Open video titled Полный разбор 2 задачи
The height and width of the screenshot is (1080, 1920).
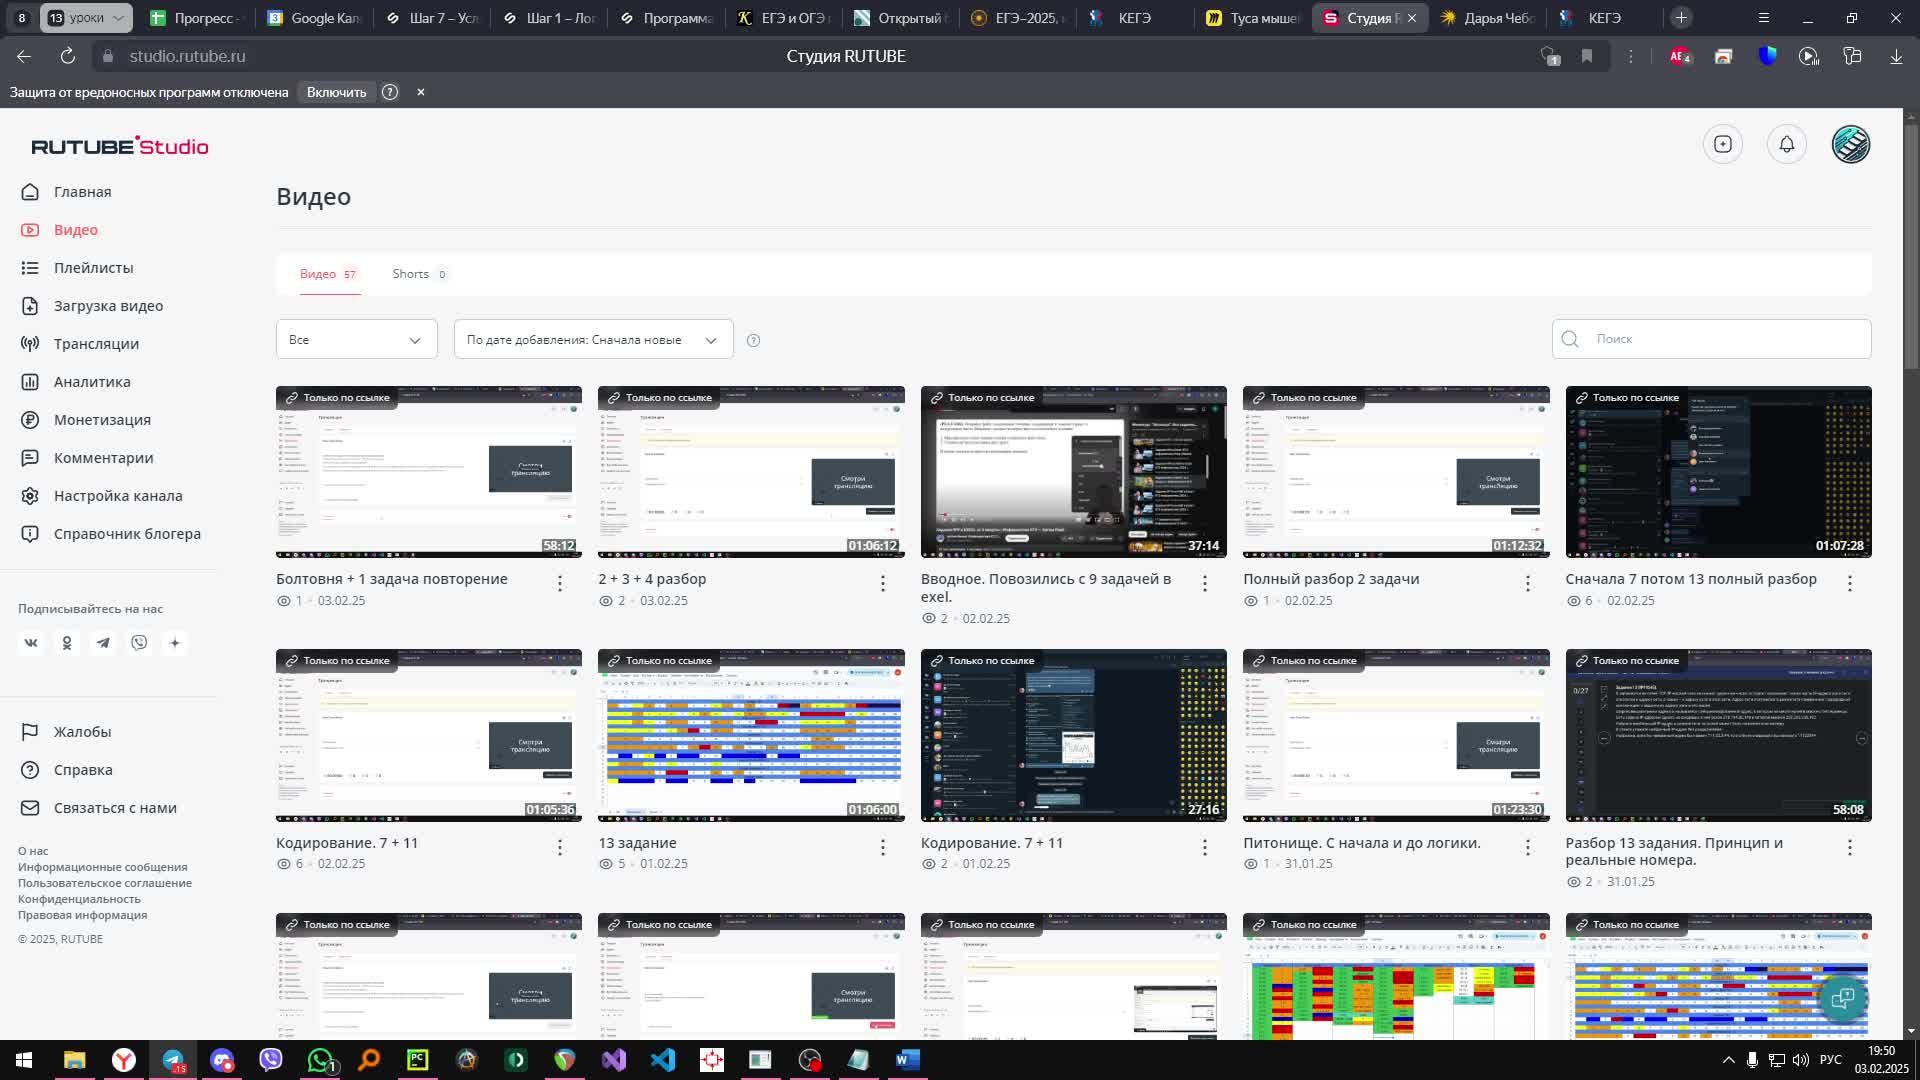pyautogui.click(x=1331, y=579)
